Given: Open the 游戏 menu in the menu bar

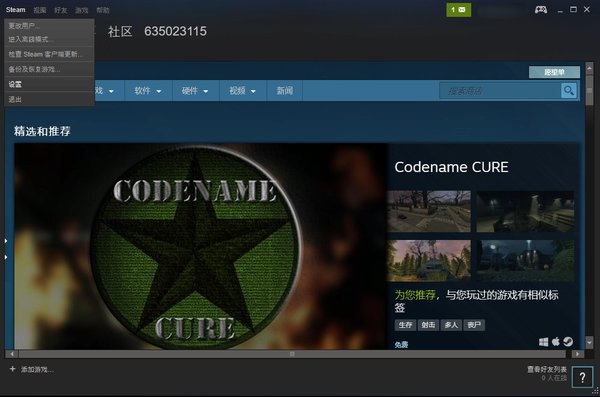Looking at the screenshot, I should (x=82, y=10).
